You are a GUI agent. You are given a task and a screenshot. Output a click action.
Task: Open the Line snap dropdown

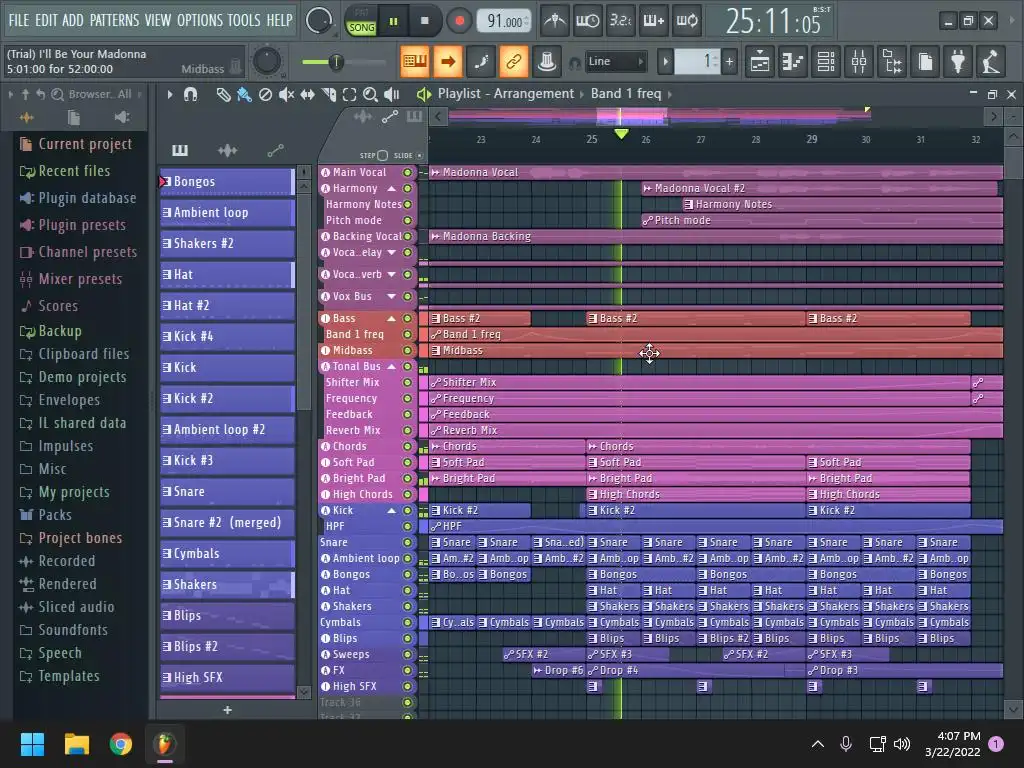(615, 62)
